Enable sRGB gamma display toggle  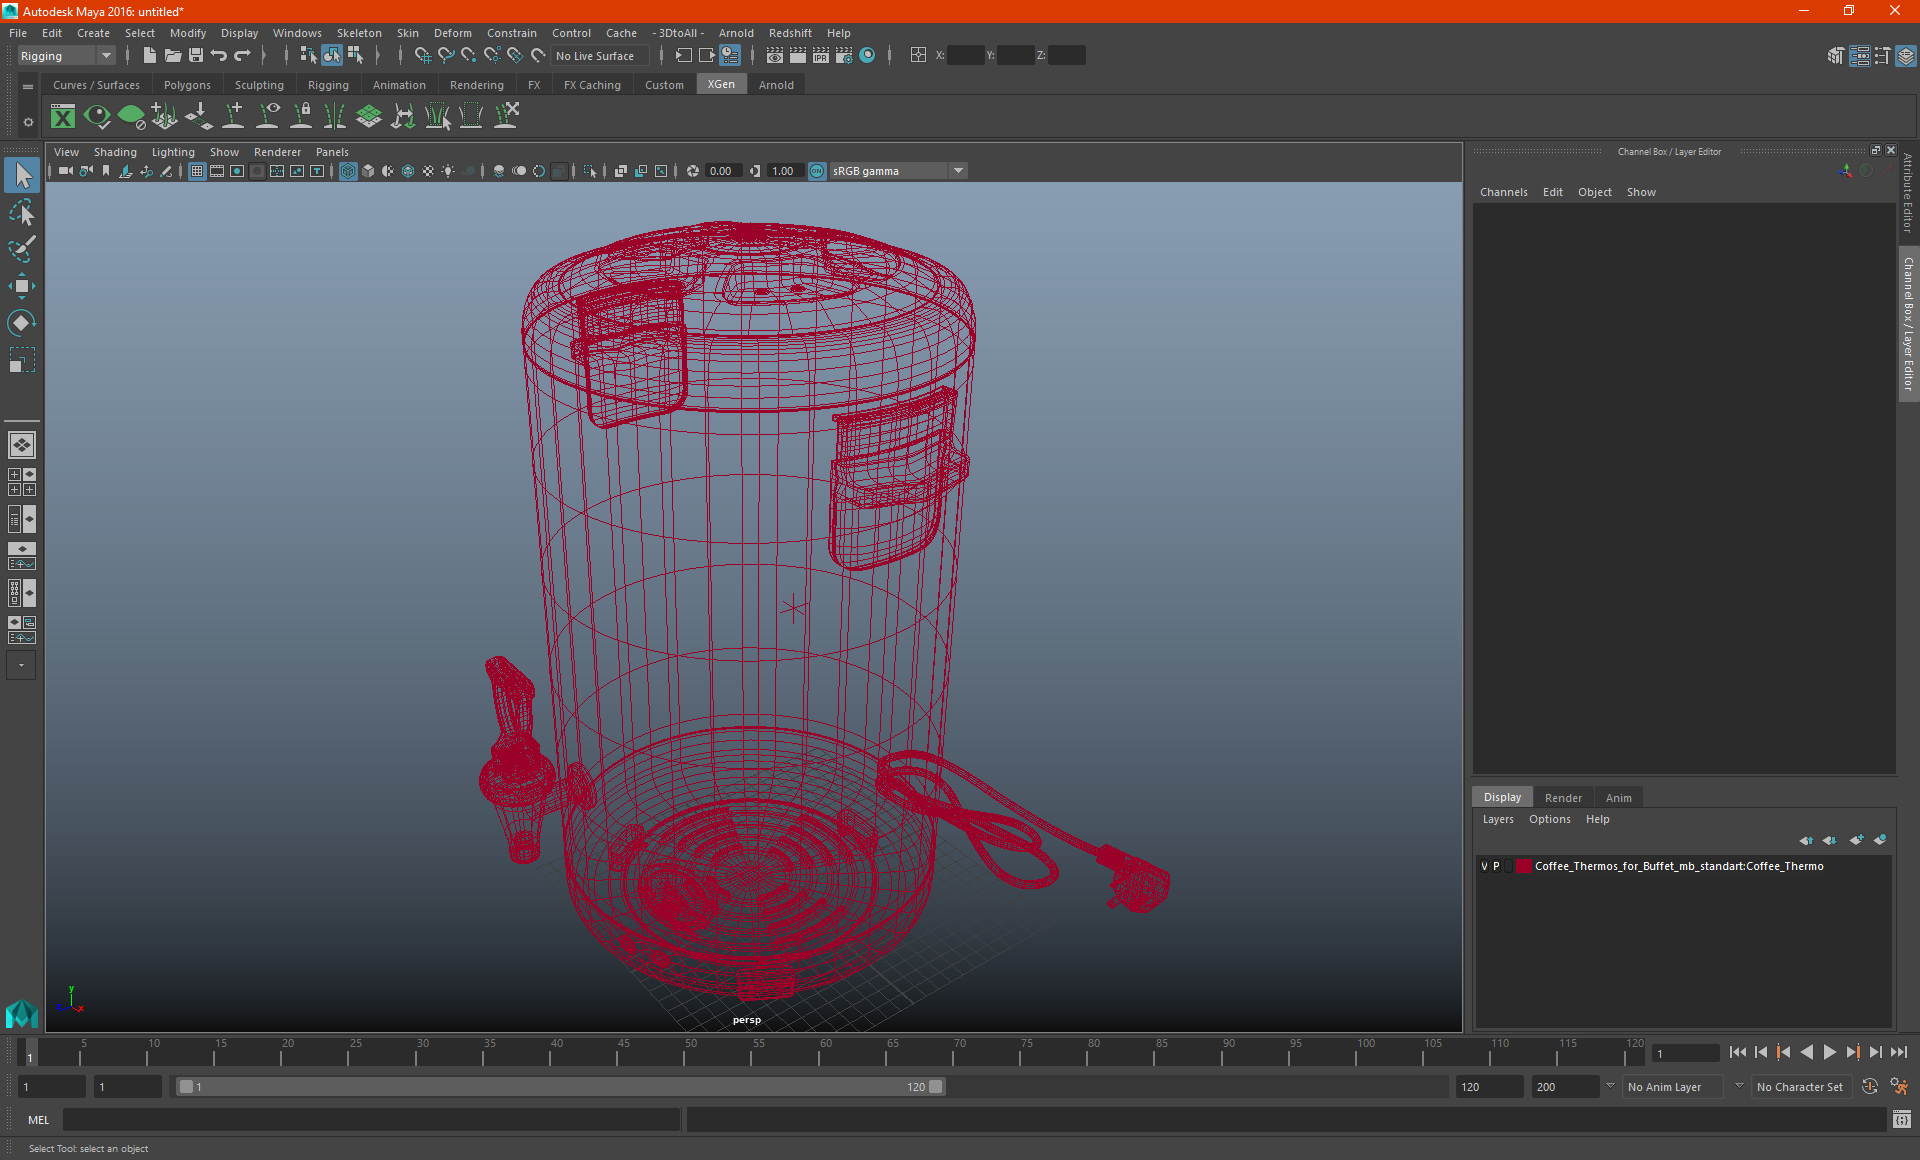[x=813, y=170]
